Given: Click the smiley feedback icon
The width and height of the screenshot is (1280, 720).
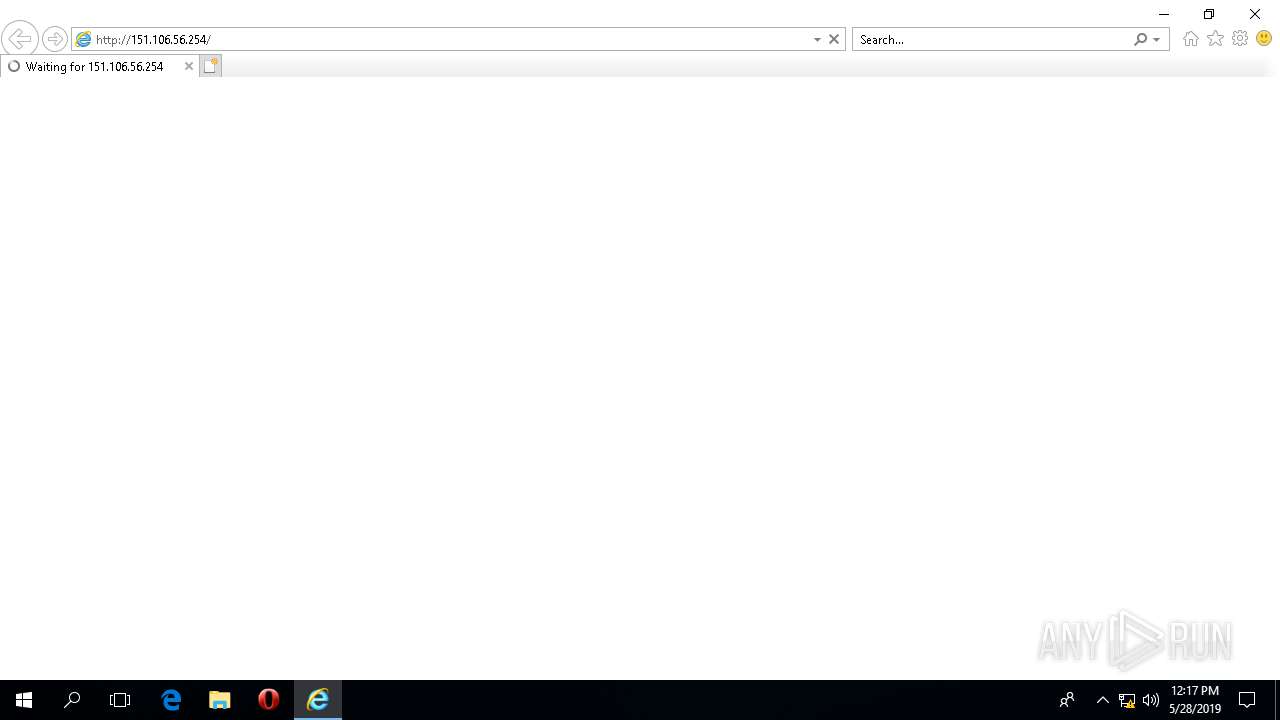Looking at the screenshot, I should (x=1264, y=38).
